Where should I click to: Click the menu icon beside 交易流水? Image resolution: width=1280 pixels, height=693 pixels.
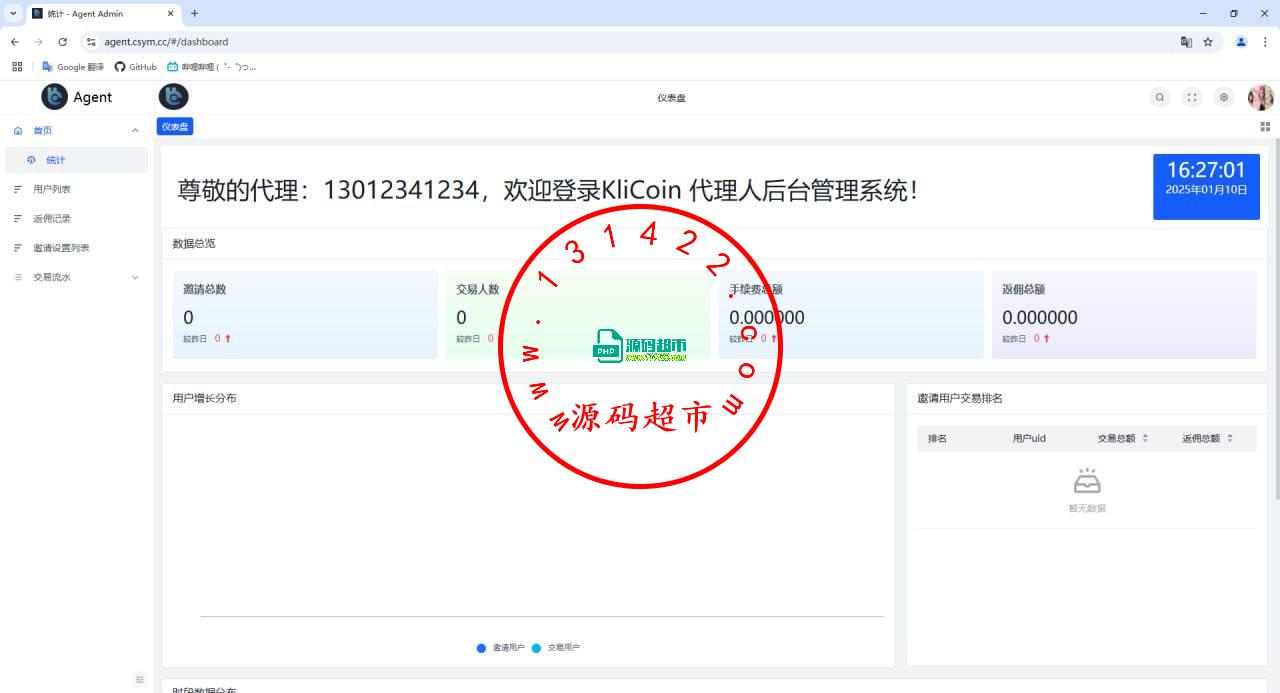pyautogui.click(x=17, y=277)
